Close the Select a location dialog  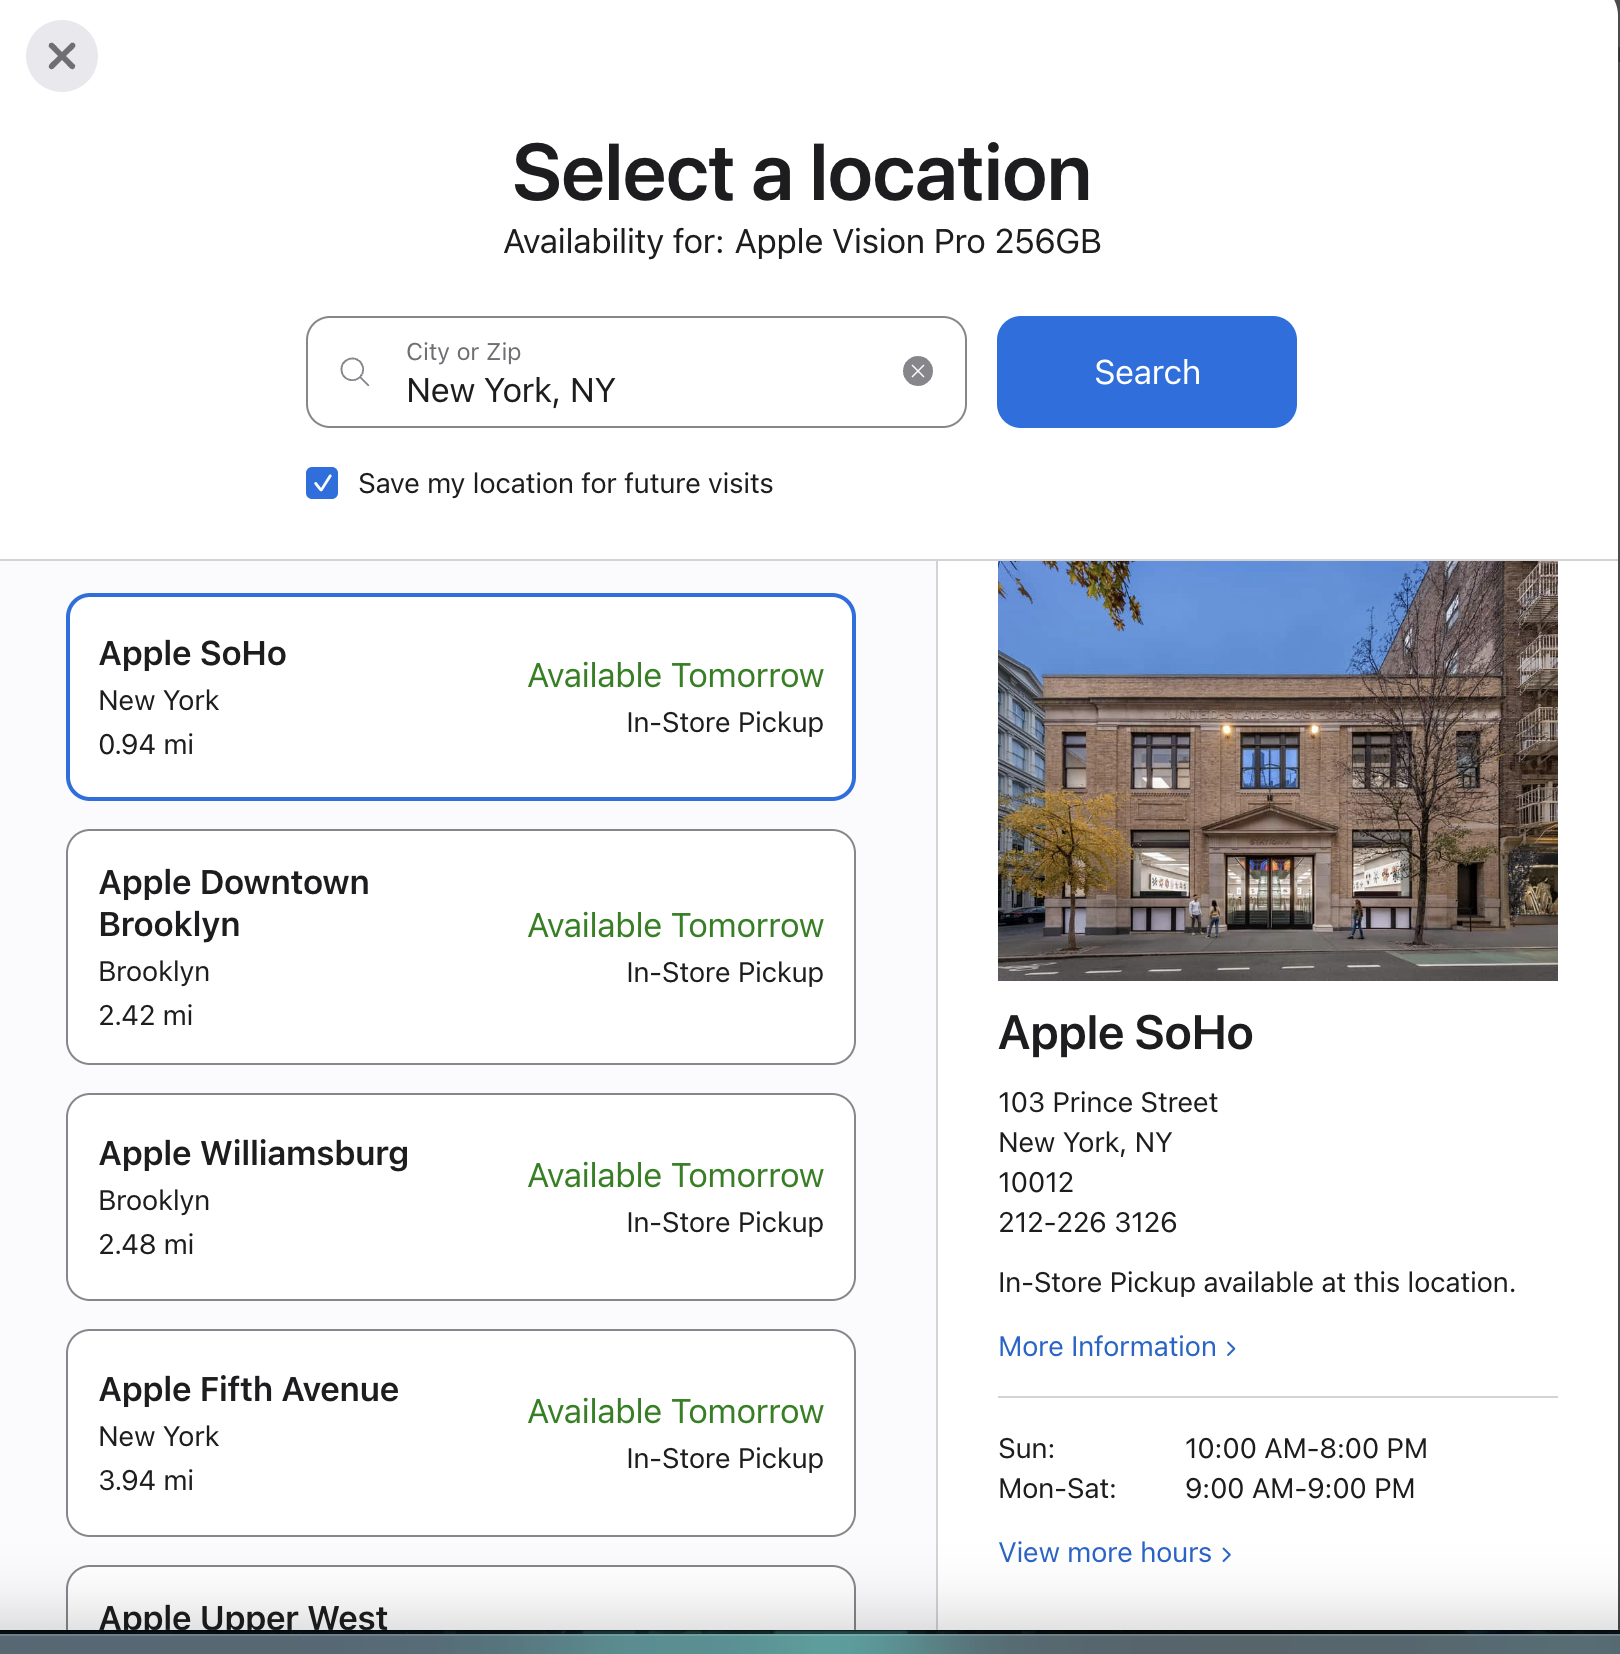[x=62, y=56]
